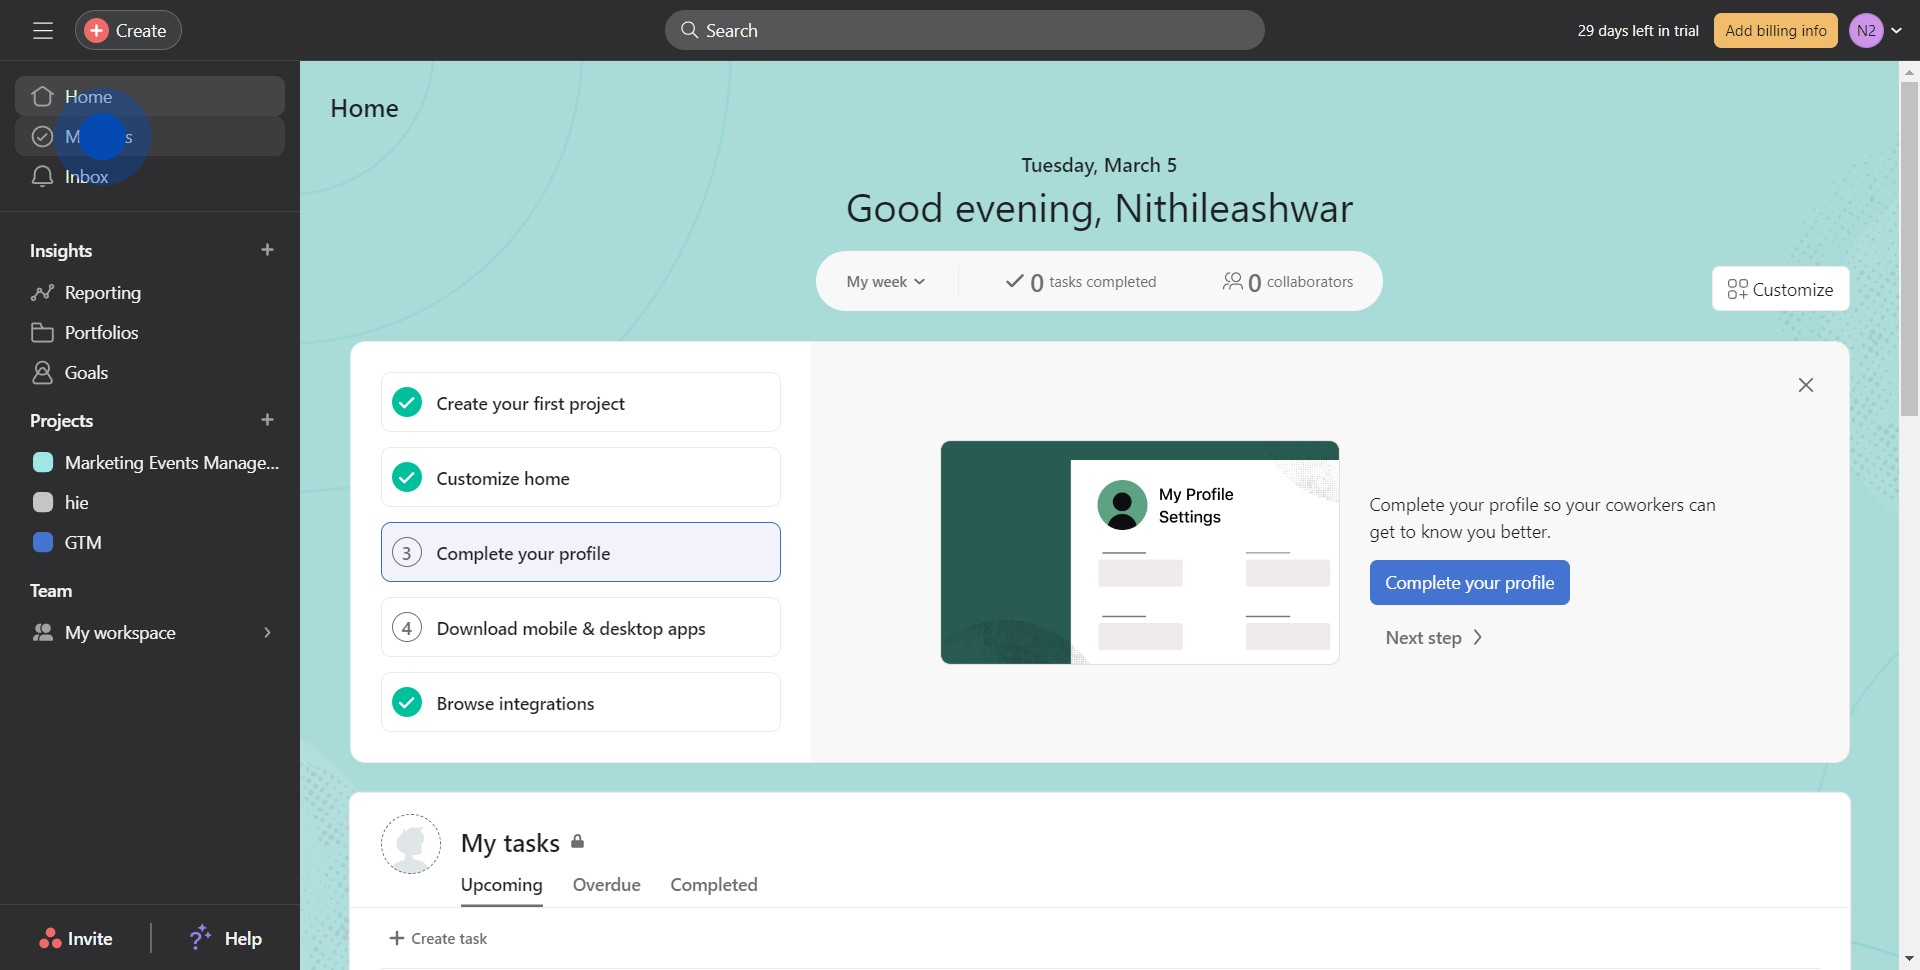Viewport: 1920px width, 970px height.
Task: Open the Goals section
Action: [x=86, y=372]
